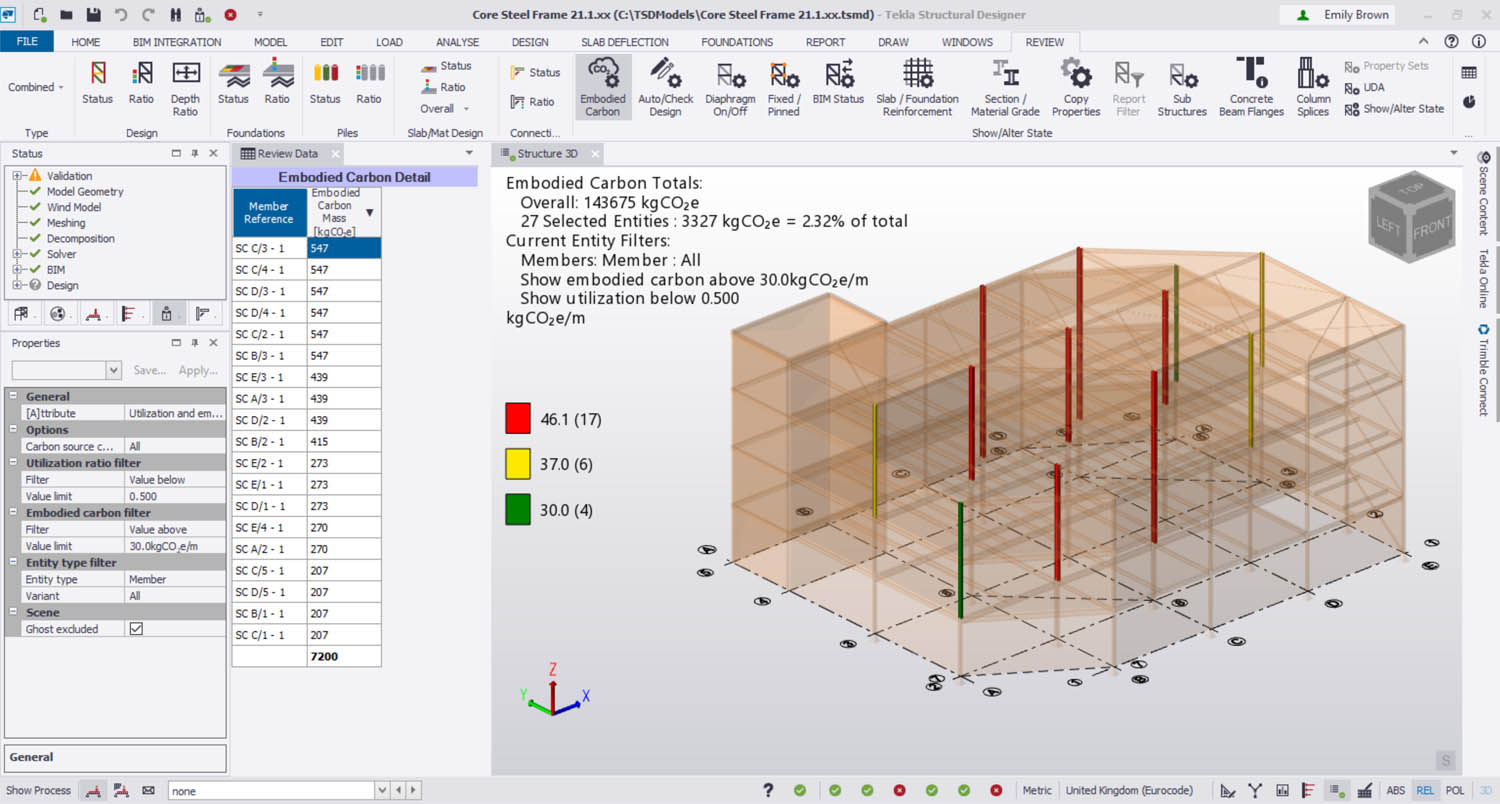Open the 'none' dropdown in status bar
Screen dimensions: 1500x804
point(381,790)
